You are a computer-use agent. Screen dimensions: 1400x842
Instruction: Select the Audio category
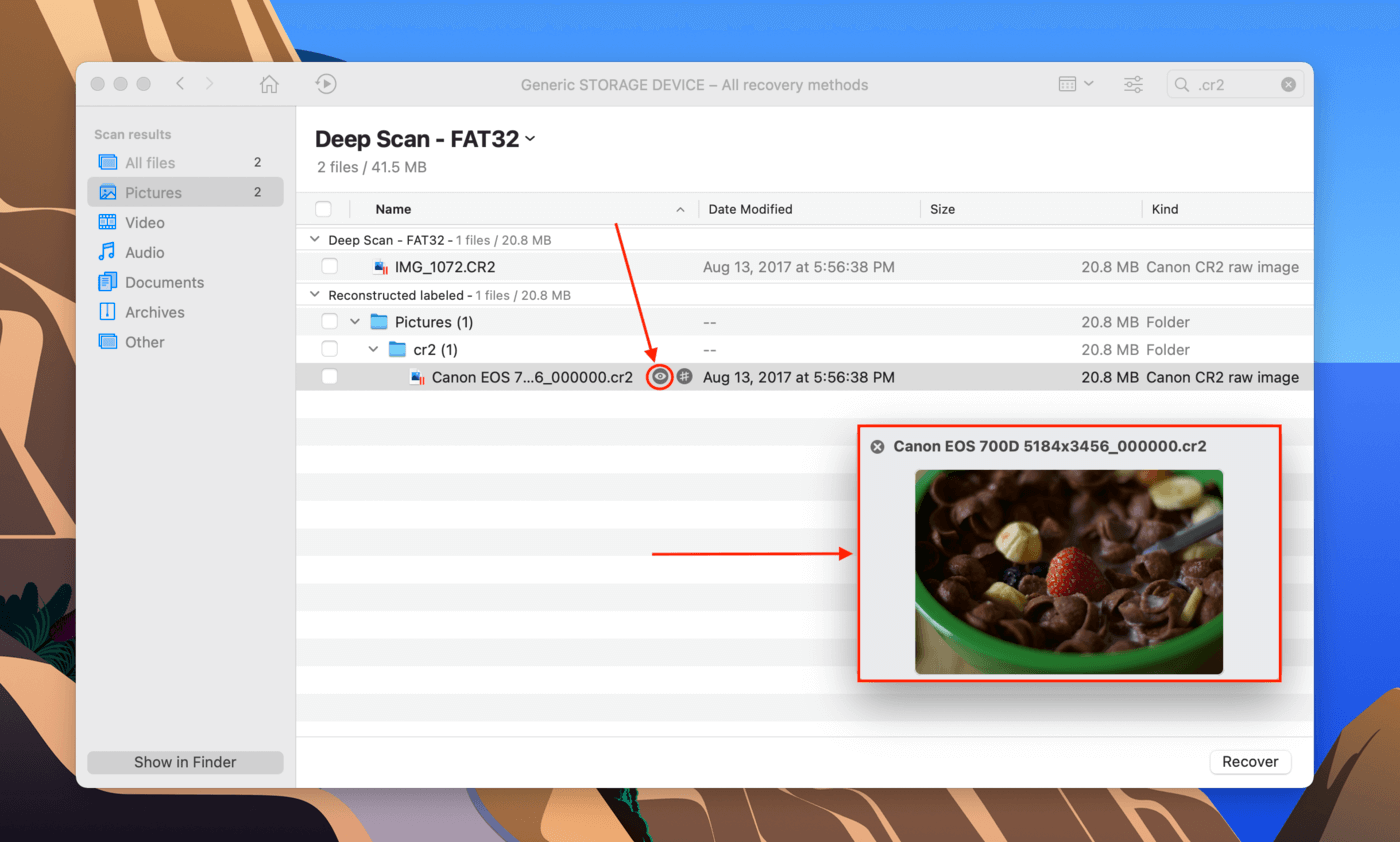point(185,252)
